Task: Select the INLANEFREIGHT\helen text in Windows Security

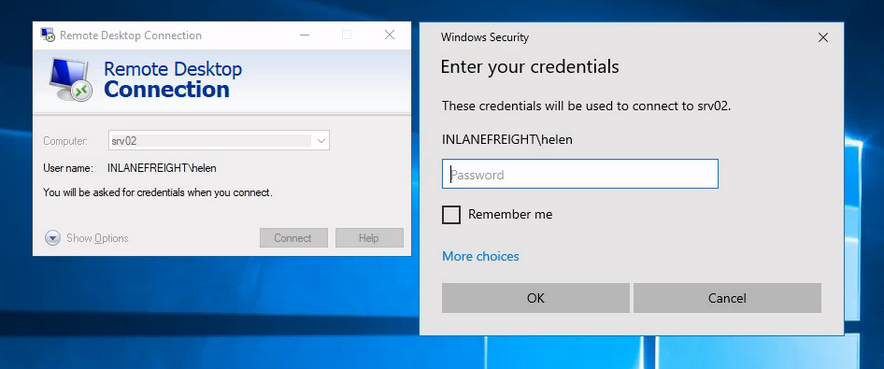Action: click(507, 140)
